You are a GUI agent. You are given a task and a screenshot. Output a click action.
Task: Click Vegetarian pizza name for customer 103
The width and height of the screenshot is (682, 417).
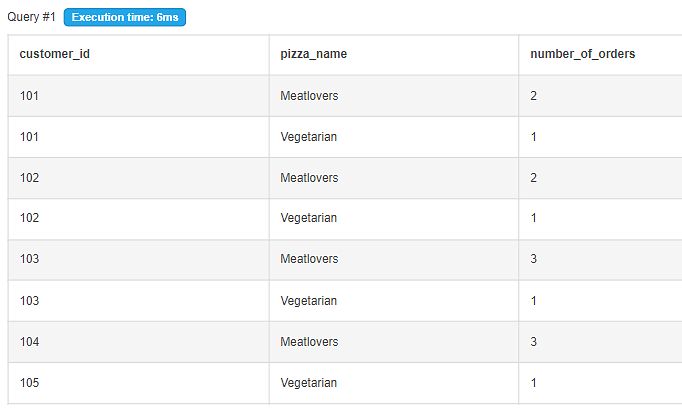click(x=308, y=301)
